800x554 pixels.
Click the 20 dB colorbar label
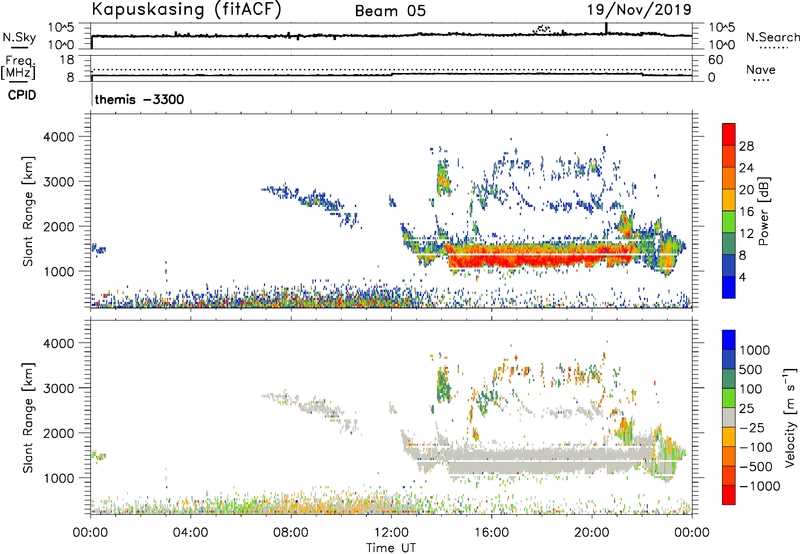point(746,190)
